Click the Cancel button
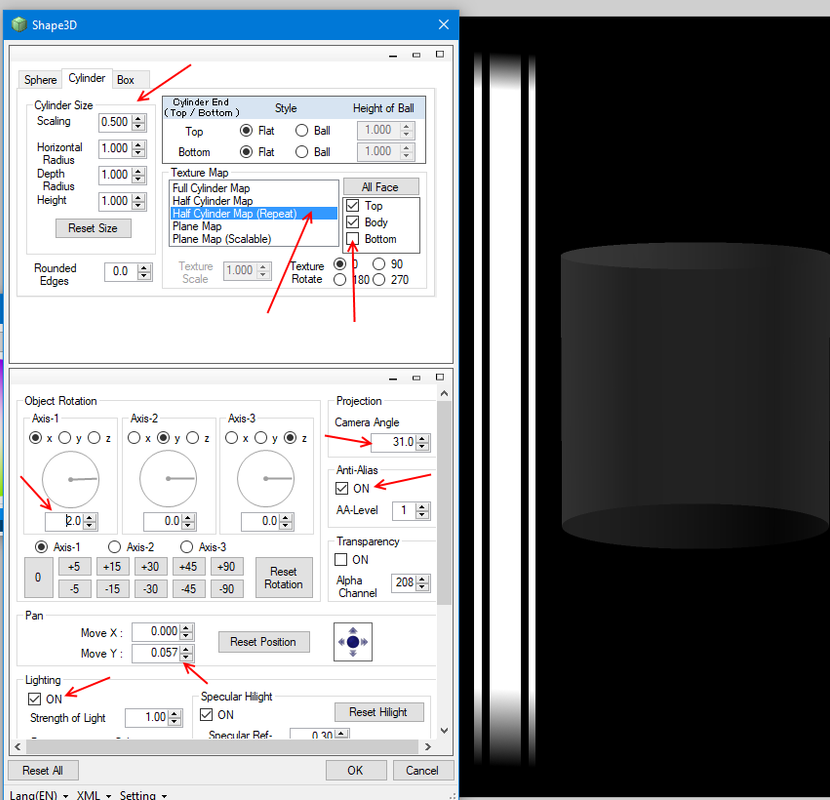Viewport: 830px width, 800px height. coord(422,770)
